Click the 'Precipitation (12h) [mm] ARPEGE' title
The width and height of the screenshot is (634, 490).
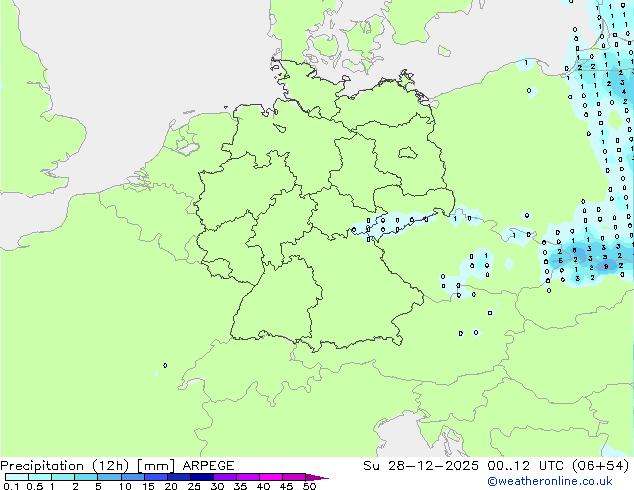click(x=117, y=466)
